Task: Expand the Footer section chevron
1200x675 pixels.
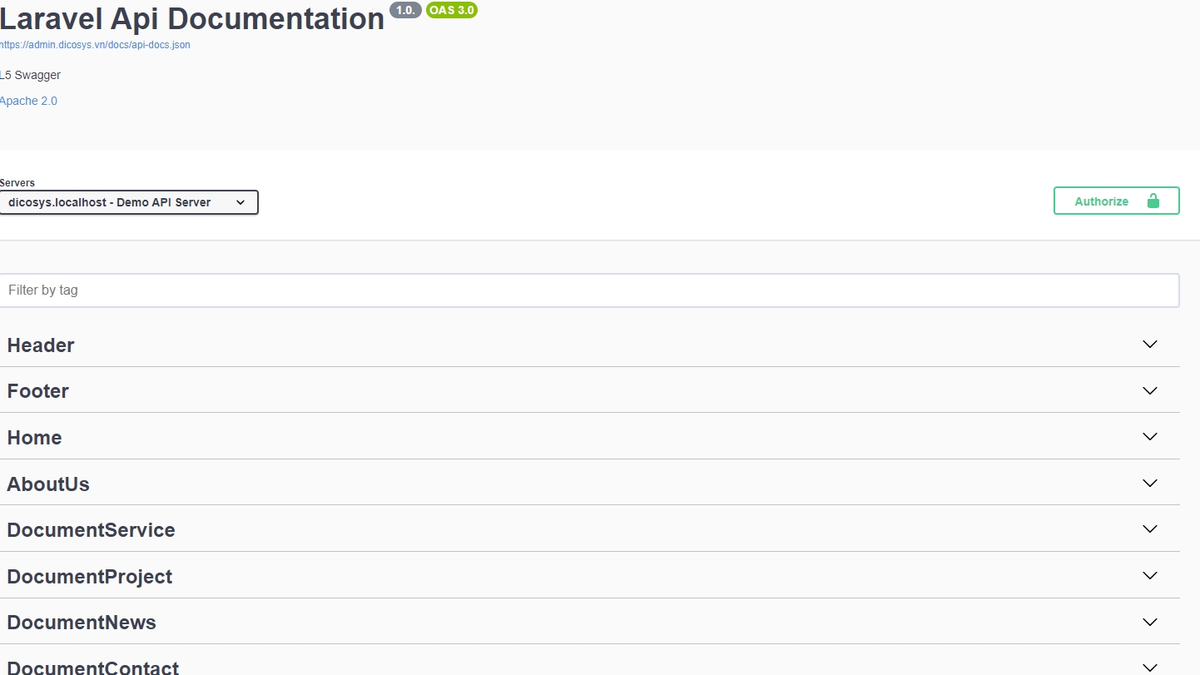Action: click(x=1150, y=390)
